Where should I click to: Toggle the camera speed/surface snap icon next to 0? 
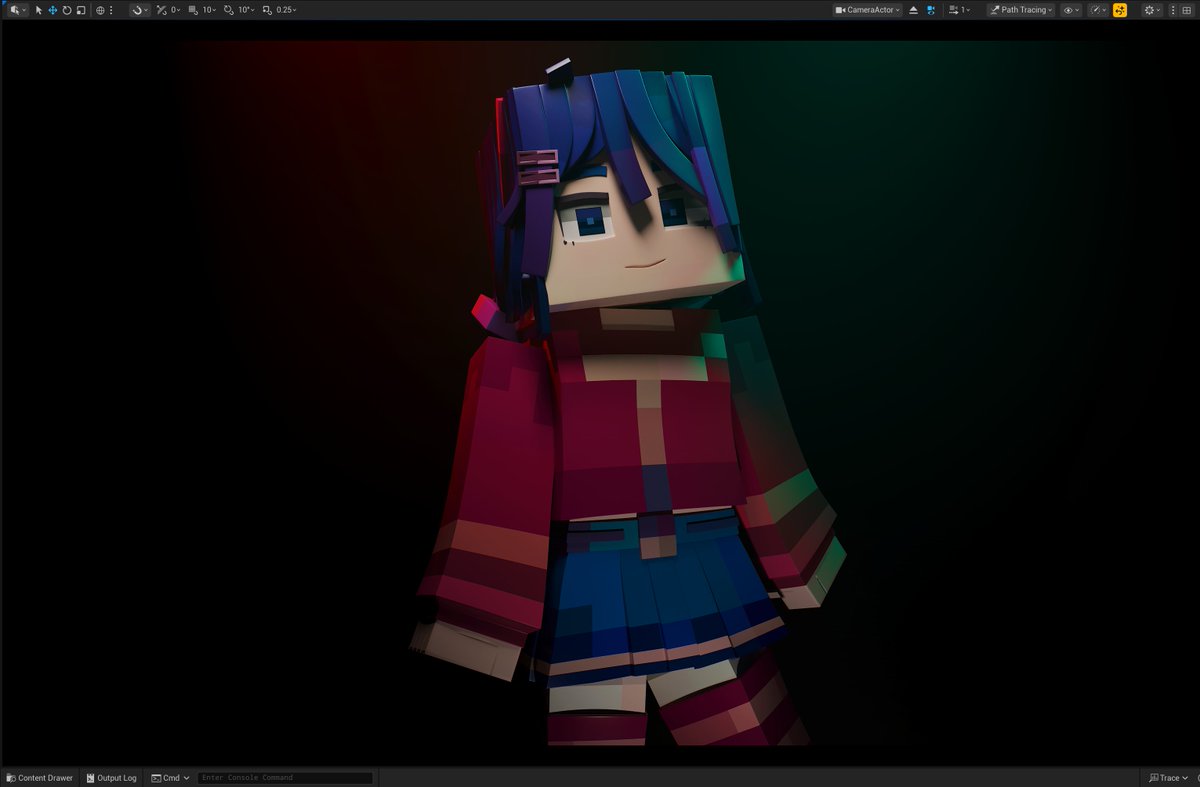coord(161,10)
